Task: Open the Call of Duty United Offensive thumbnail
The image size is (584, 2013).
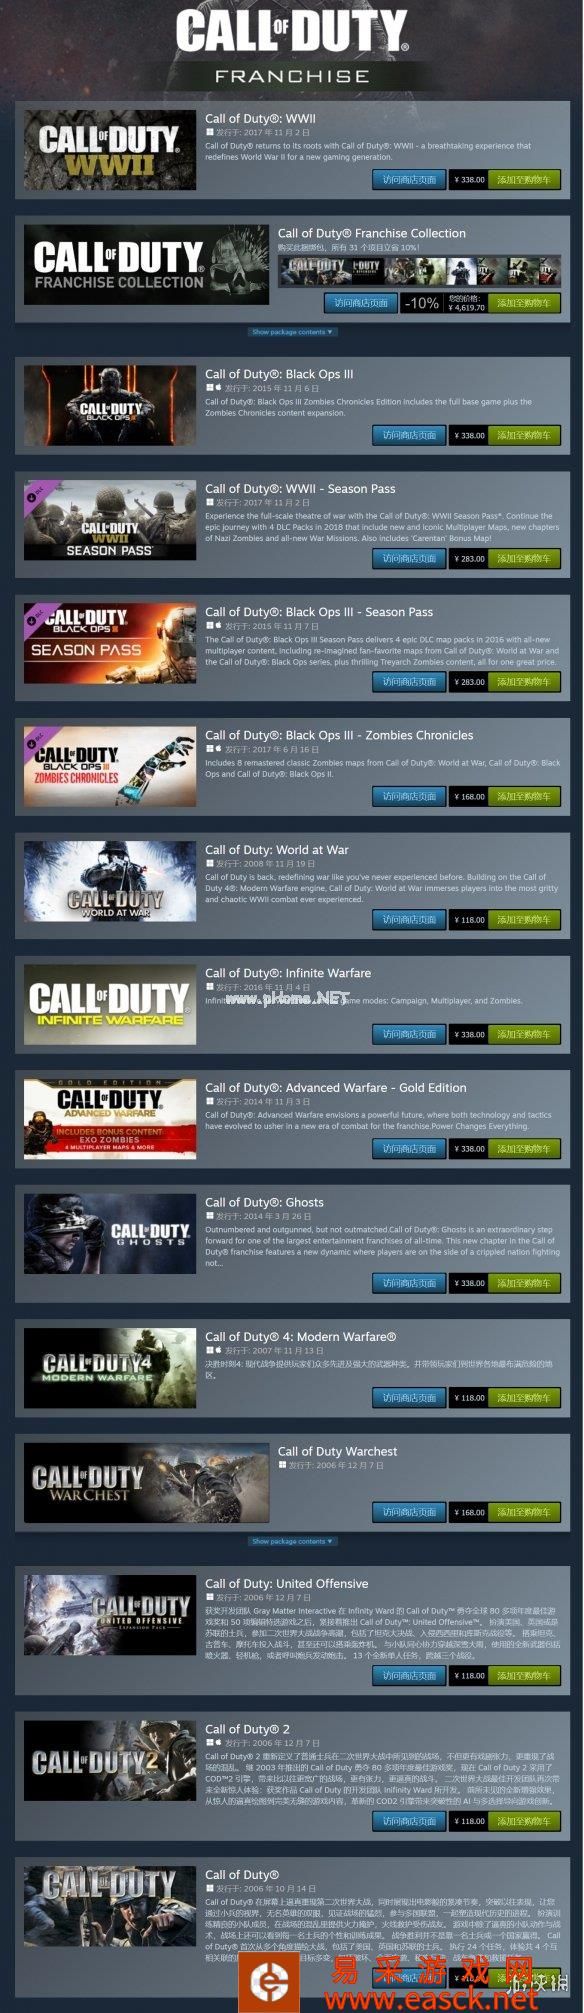Action: pyautogui.click(x=110, y=1615)
